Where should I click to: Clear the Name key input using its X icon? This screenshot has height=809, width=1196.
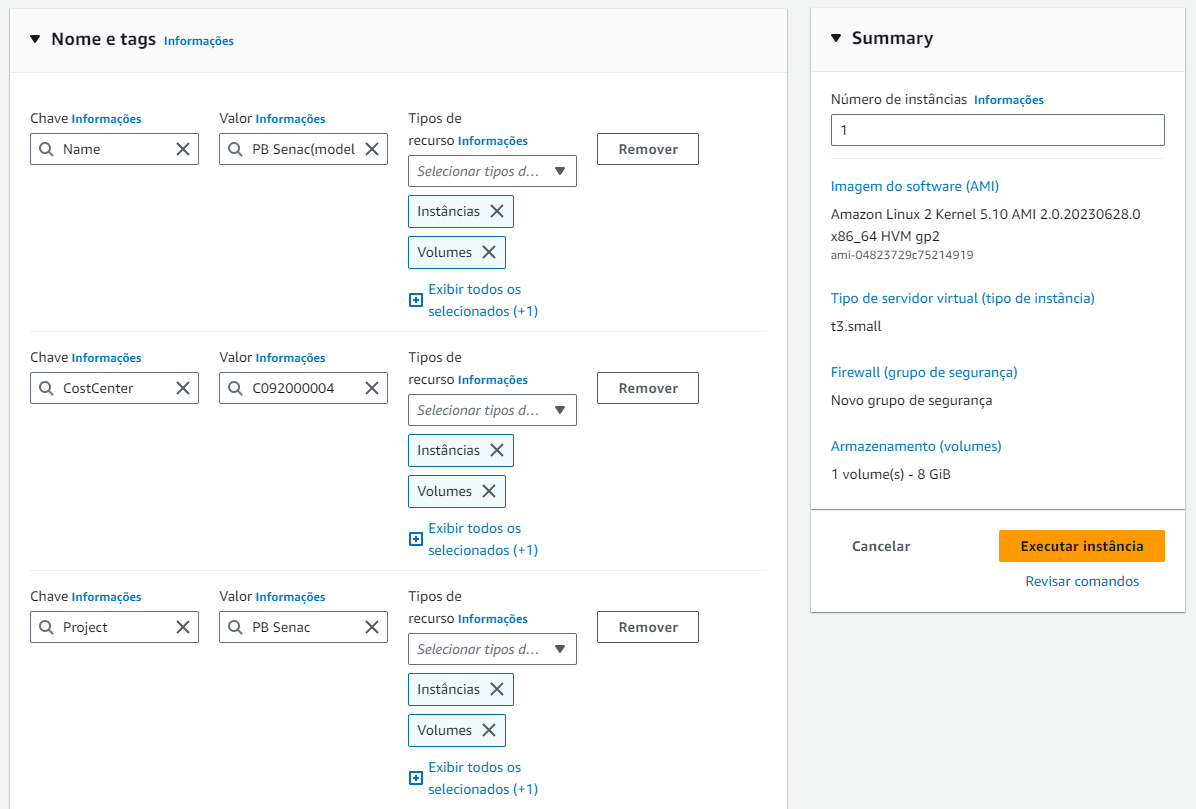coord(182,149)
